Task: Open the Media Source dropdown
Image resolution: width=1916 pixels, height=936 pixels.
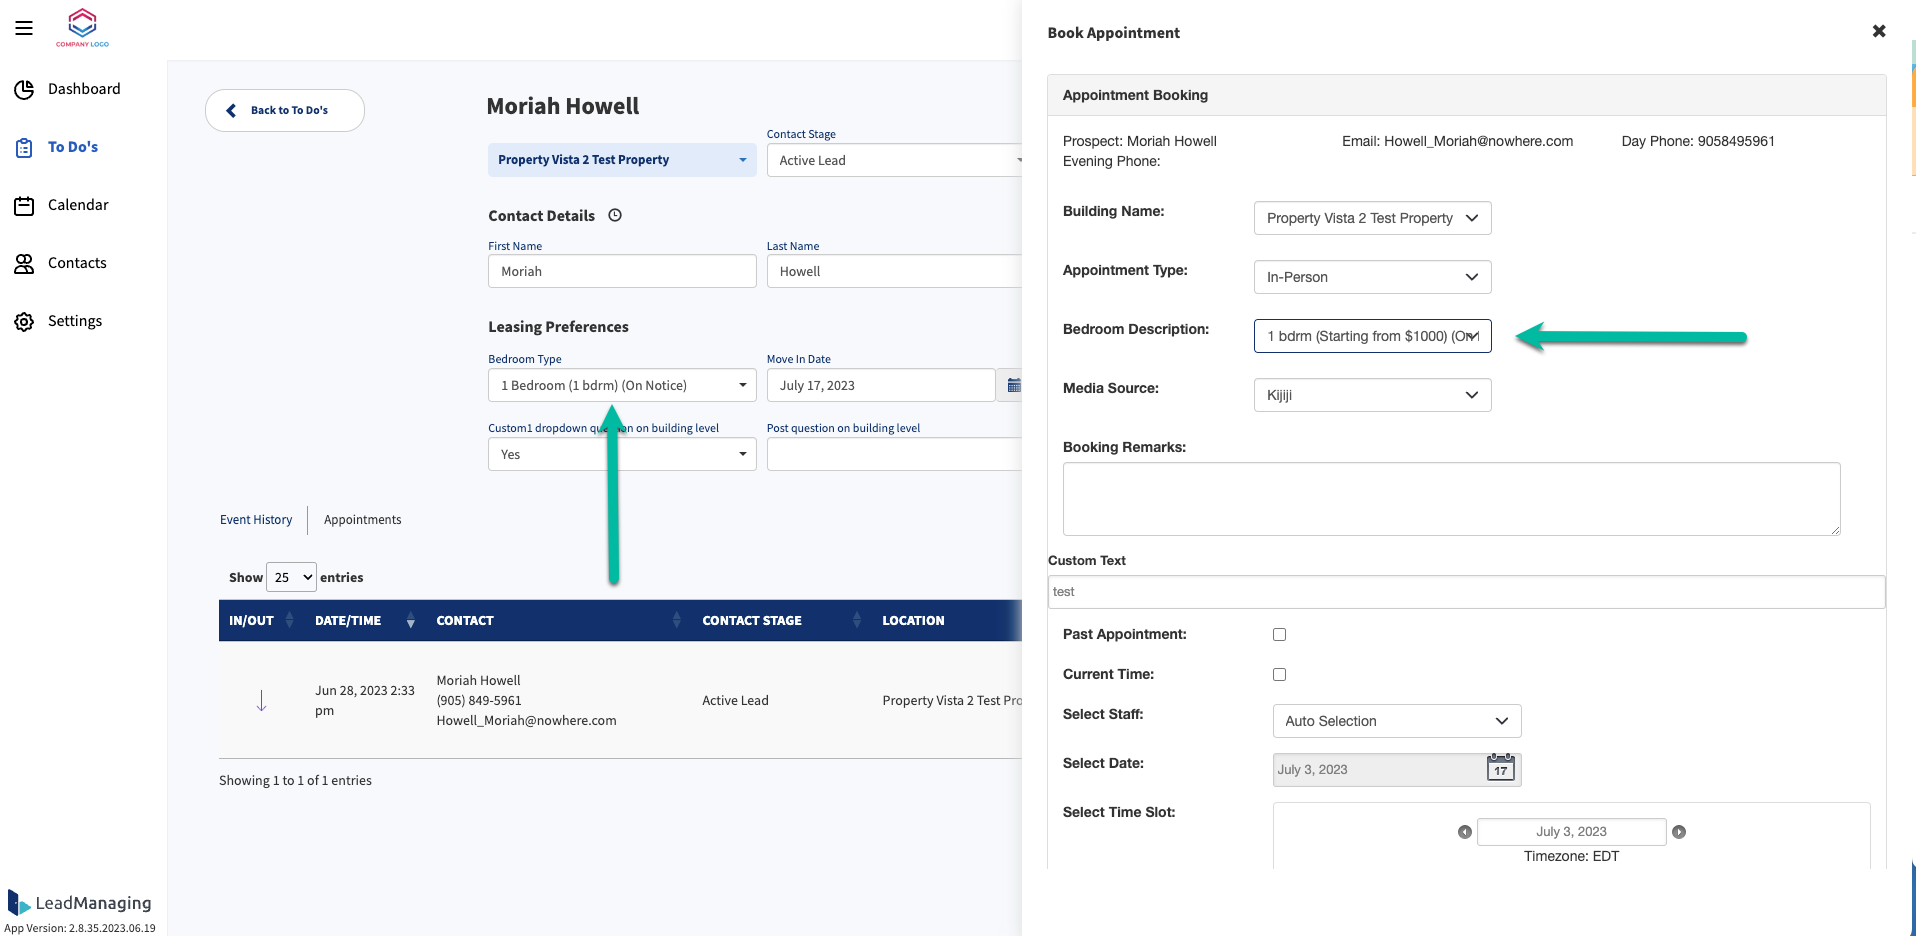Action: pyautogui.click(x=1372, y=395)
